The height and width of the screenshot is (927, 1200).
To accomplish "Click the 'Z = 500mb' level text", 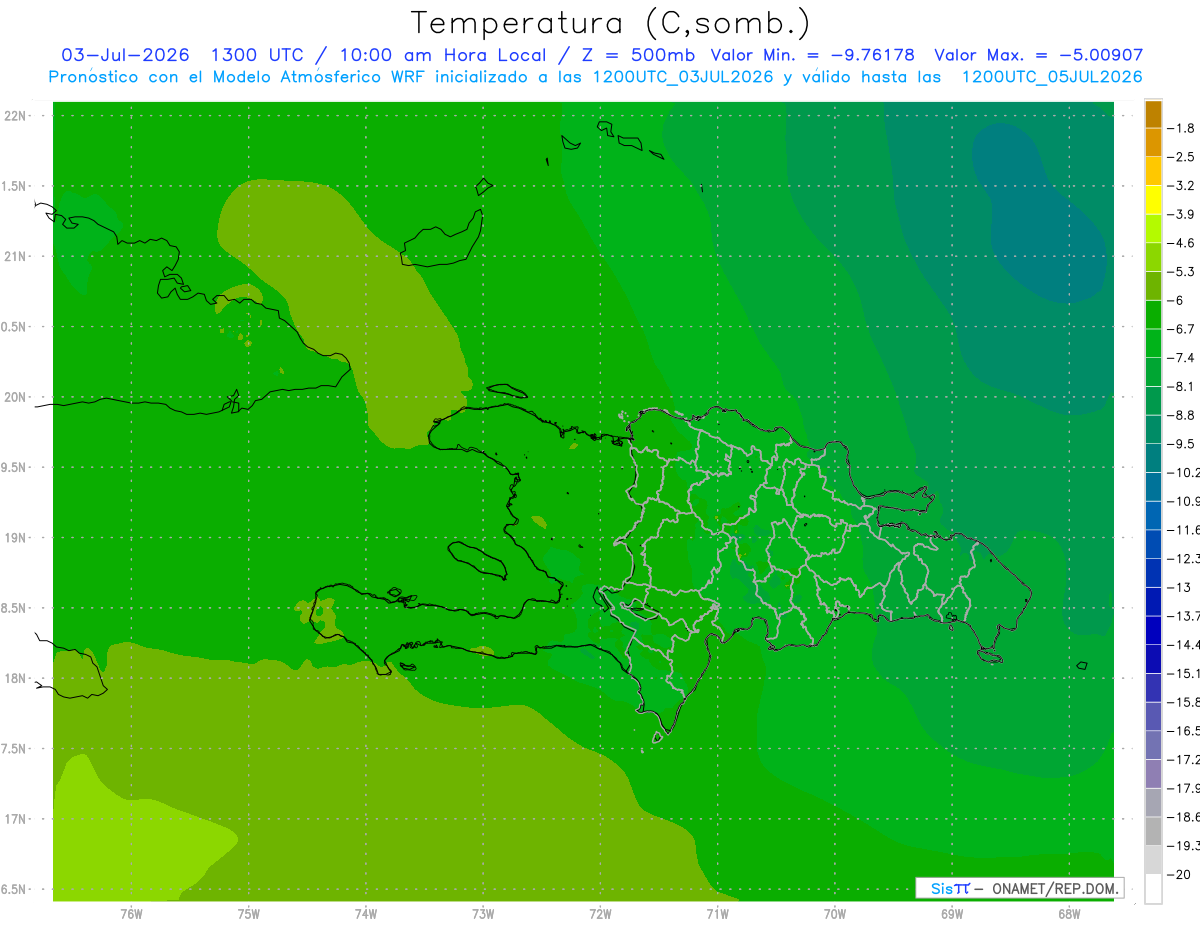I will tap(636, 55).
